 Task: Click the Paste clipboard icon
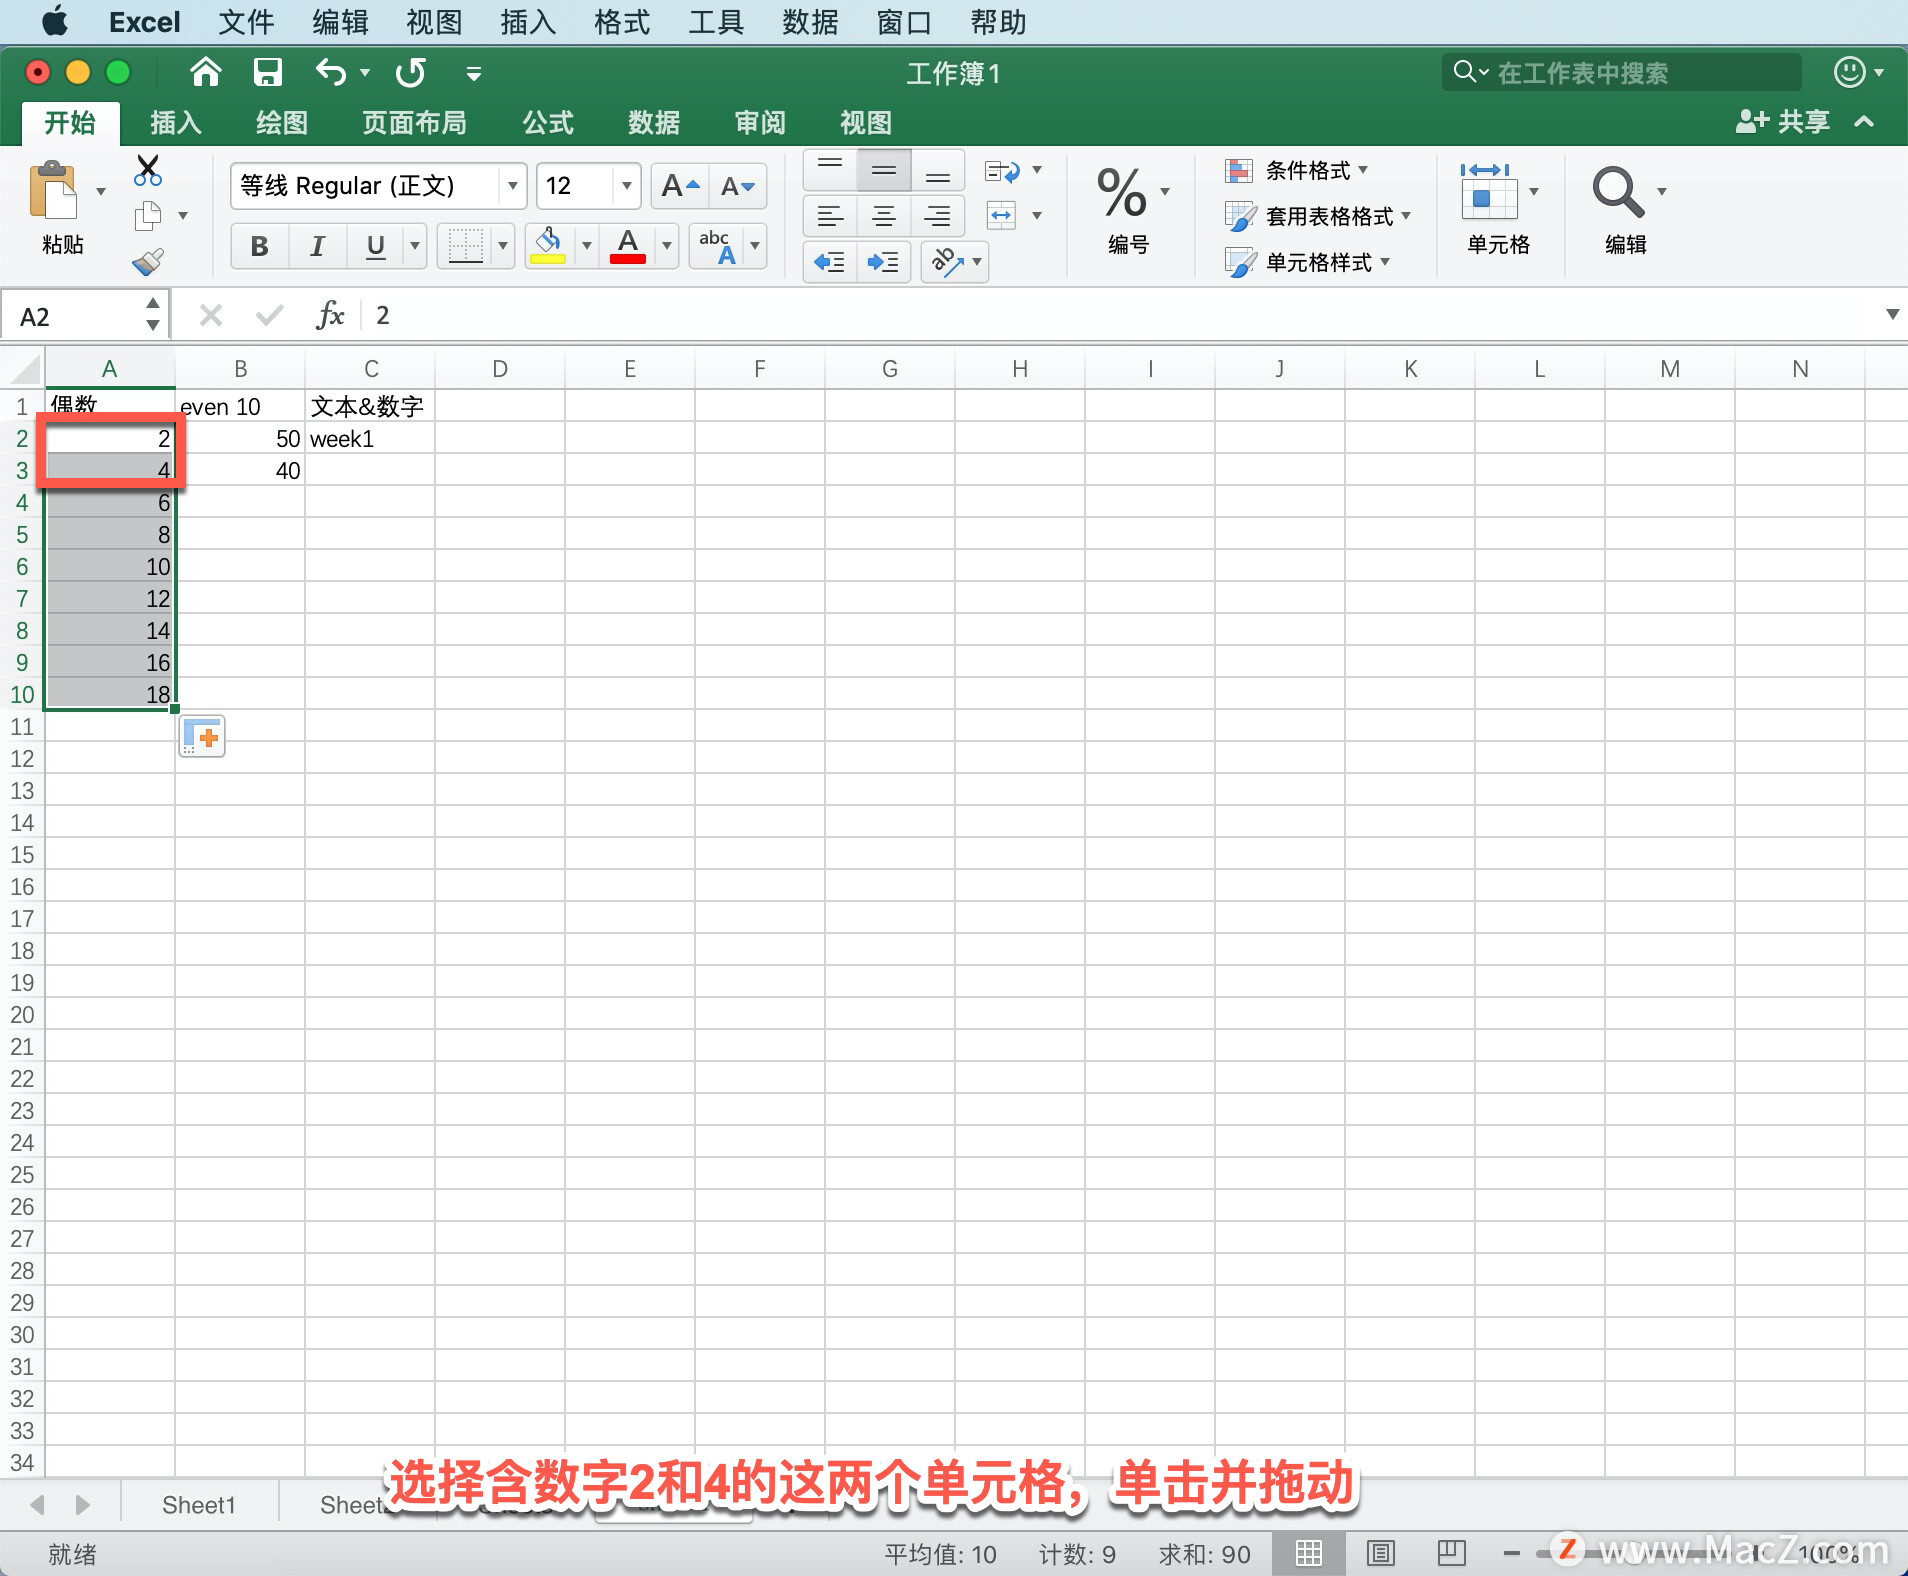[x=53, y=190]
